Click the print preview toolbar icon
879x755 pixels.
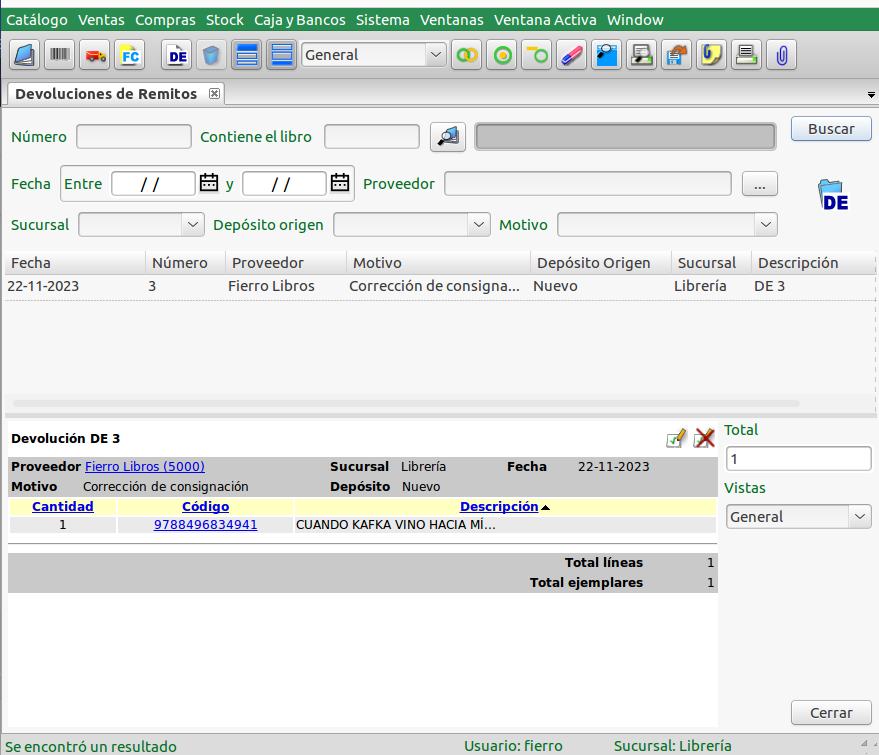tap(641, 55)
